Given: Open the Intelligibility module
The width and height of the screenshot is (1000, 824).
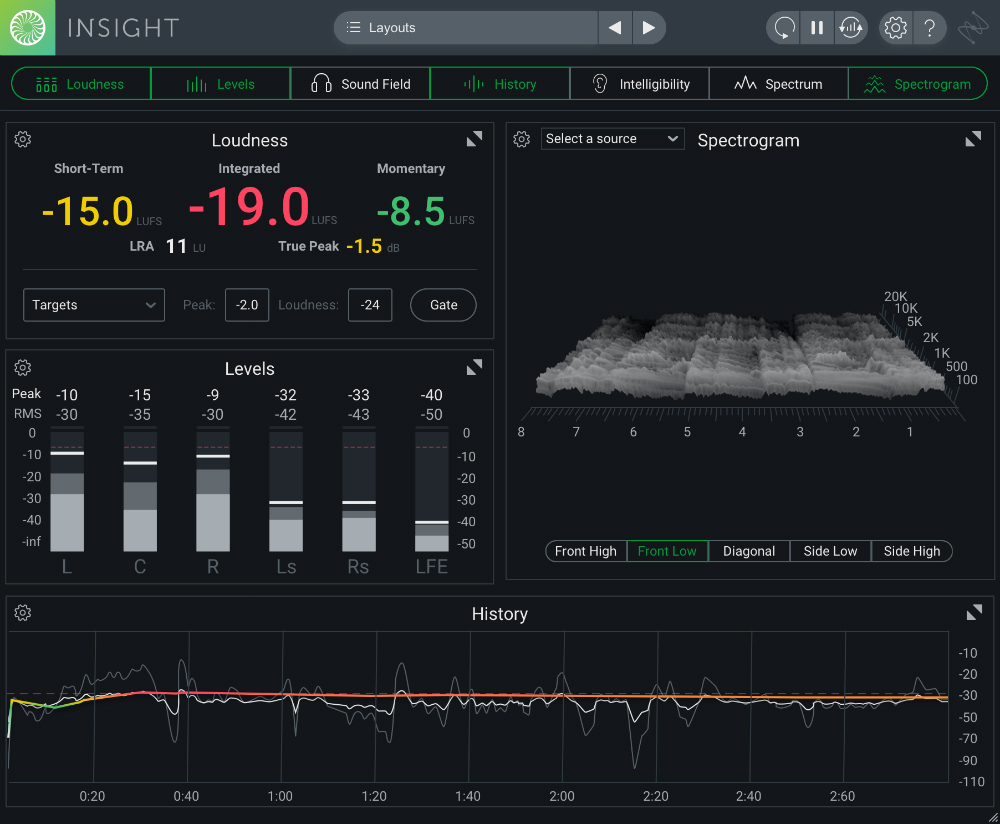Looking at the screenshot, I should coord(638,83).
